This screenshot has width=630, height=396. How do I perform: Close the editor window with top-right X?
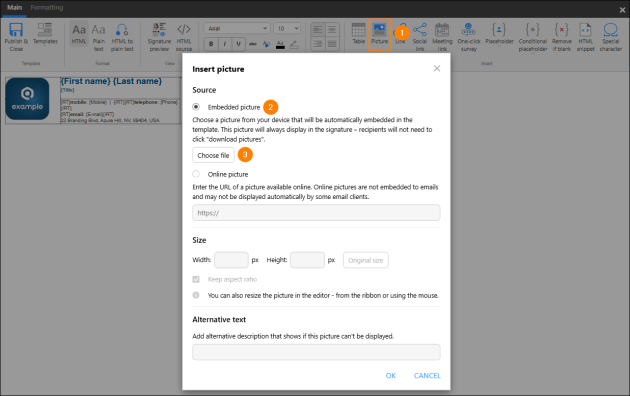(x=622, y=10)
